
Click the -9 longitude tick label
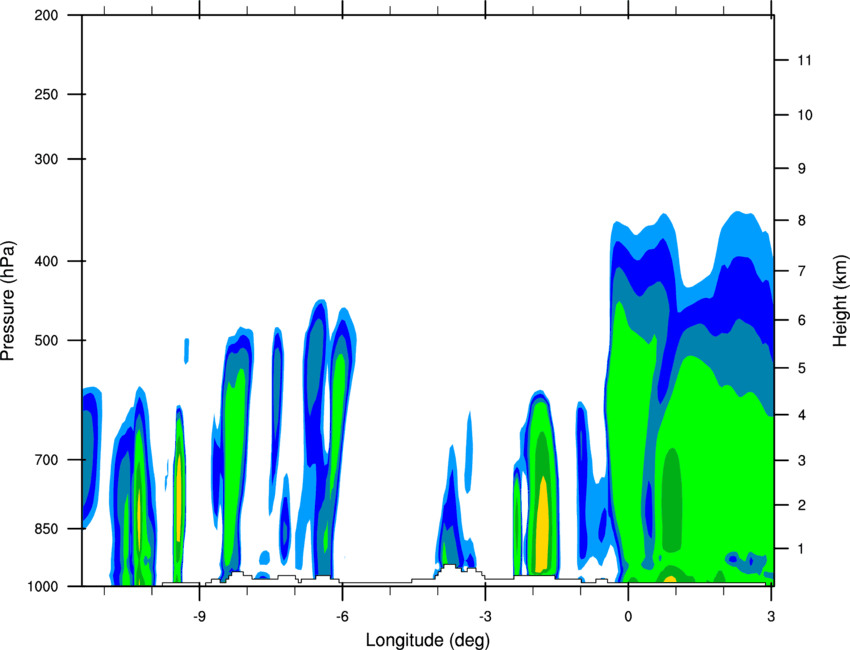199,616
